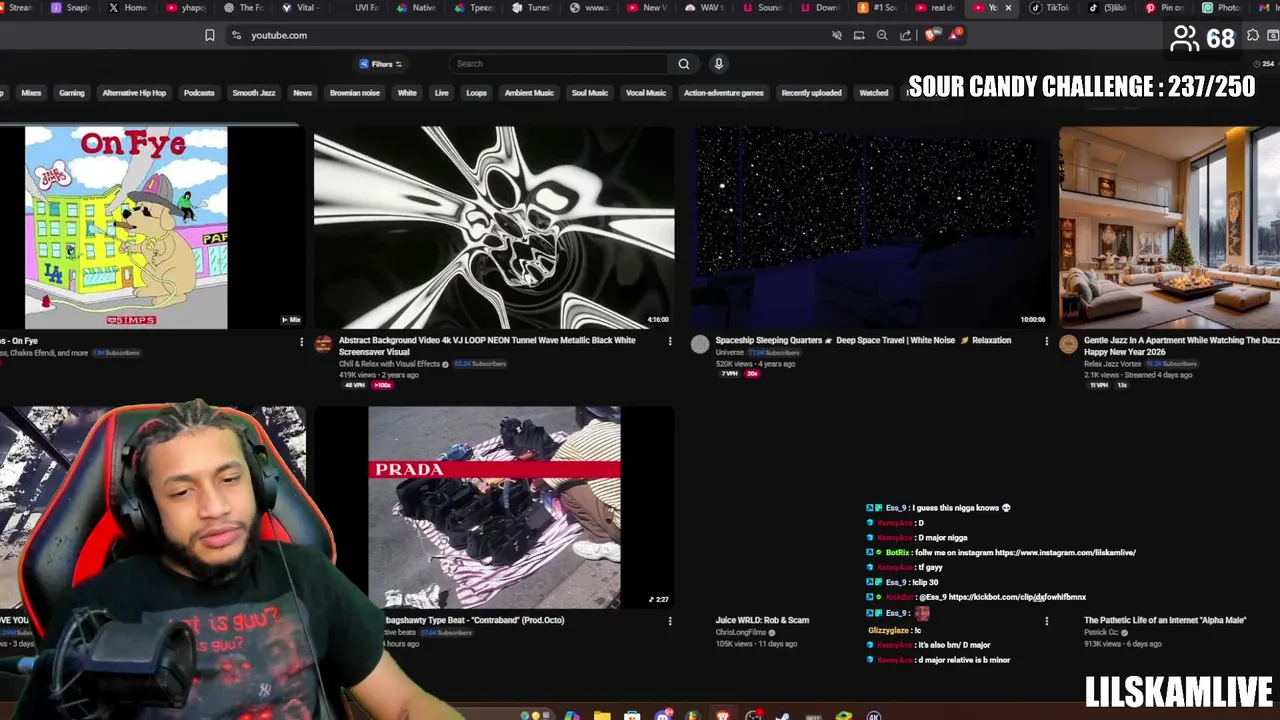Image resolution: width=1280 pixels, height=720 pixels.
Task: View site information icon beside youtube.com
Action: [236, 35]
